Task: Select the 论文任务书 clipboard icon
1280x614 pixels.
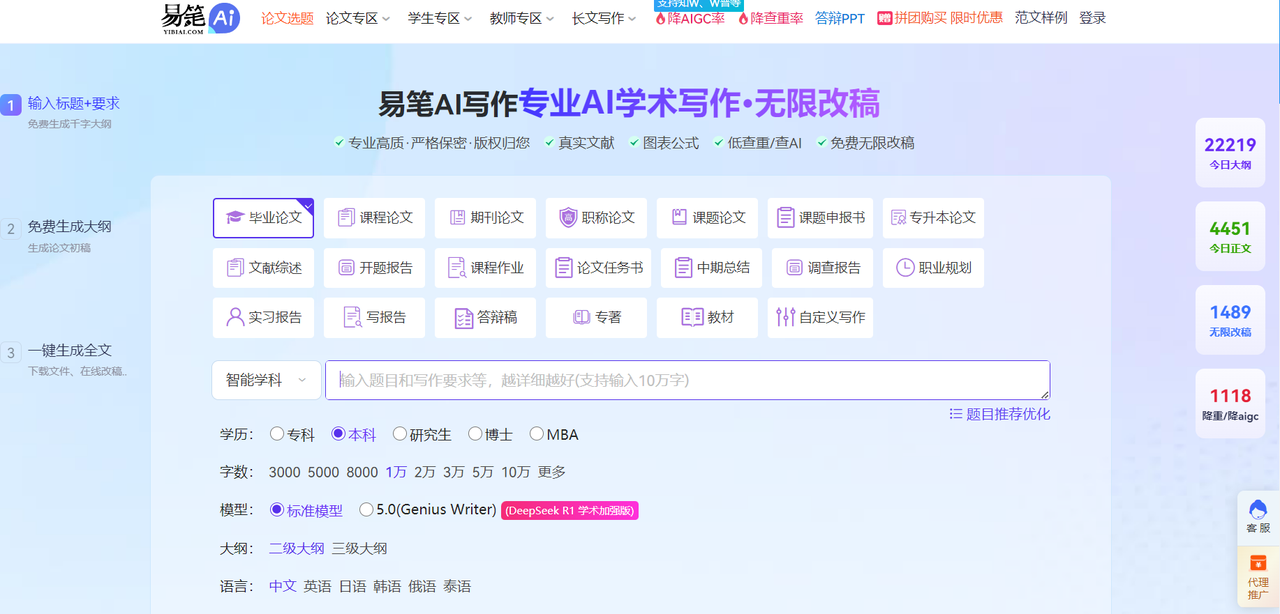Action: (x=564, y=268)
